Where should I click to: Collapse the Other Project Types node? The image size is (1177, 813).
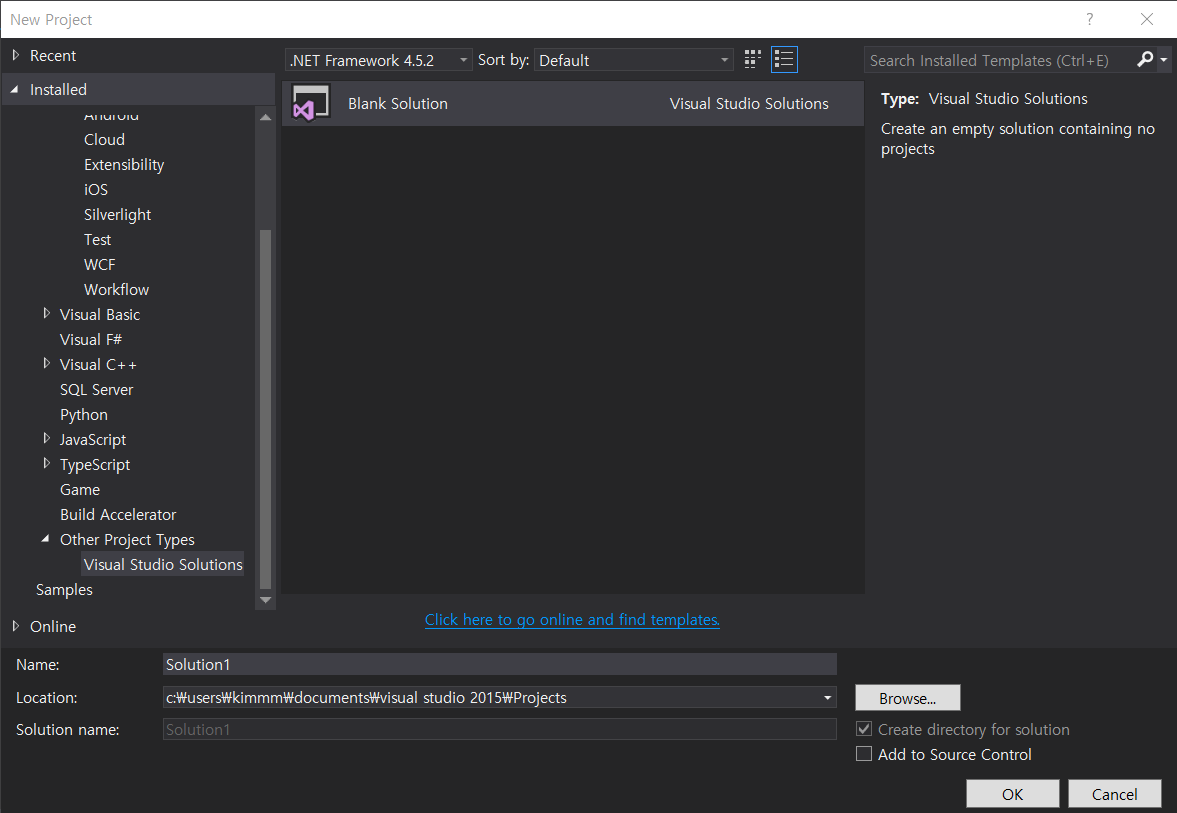46,538
